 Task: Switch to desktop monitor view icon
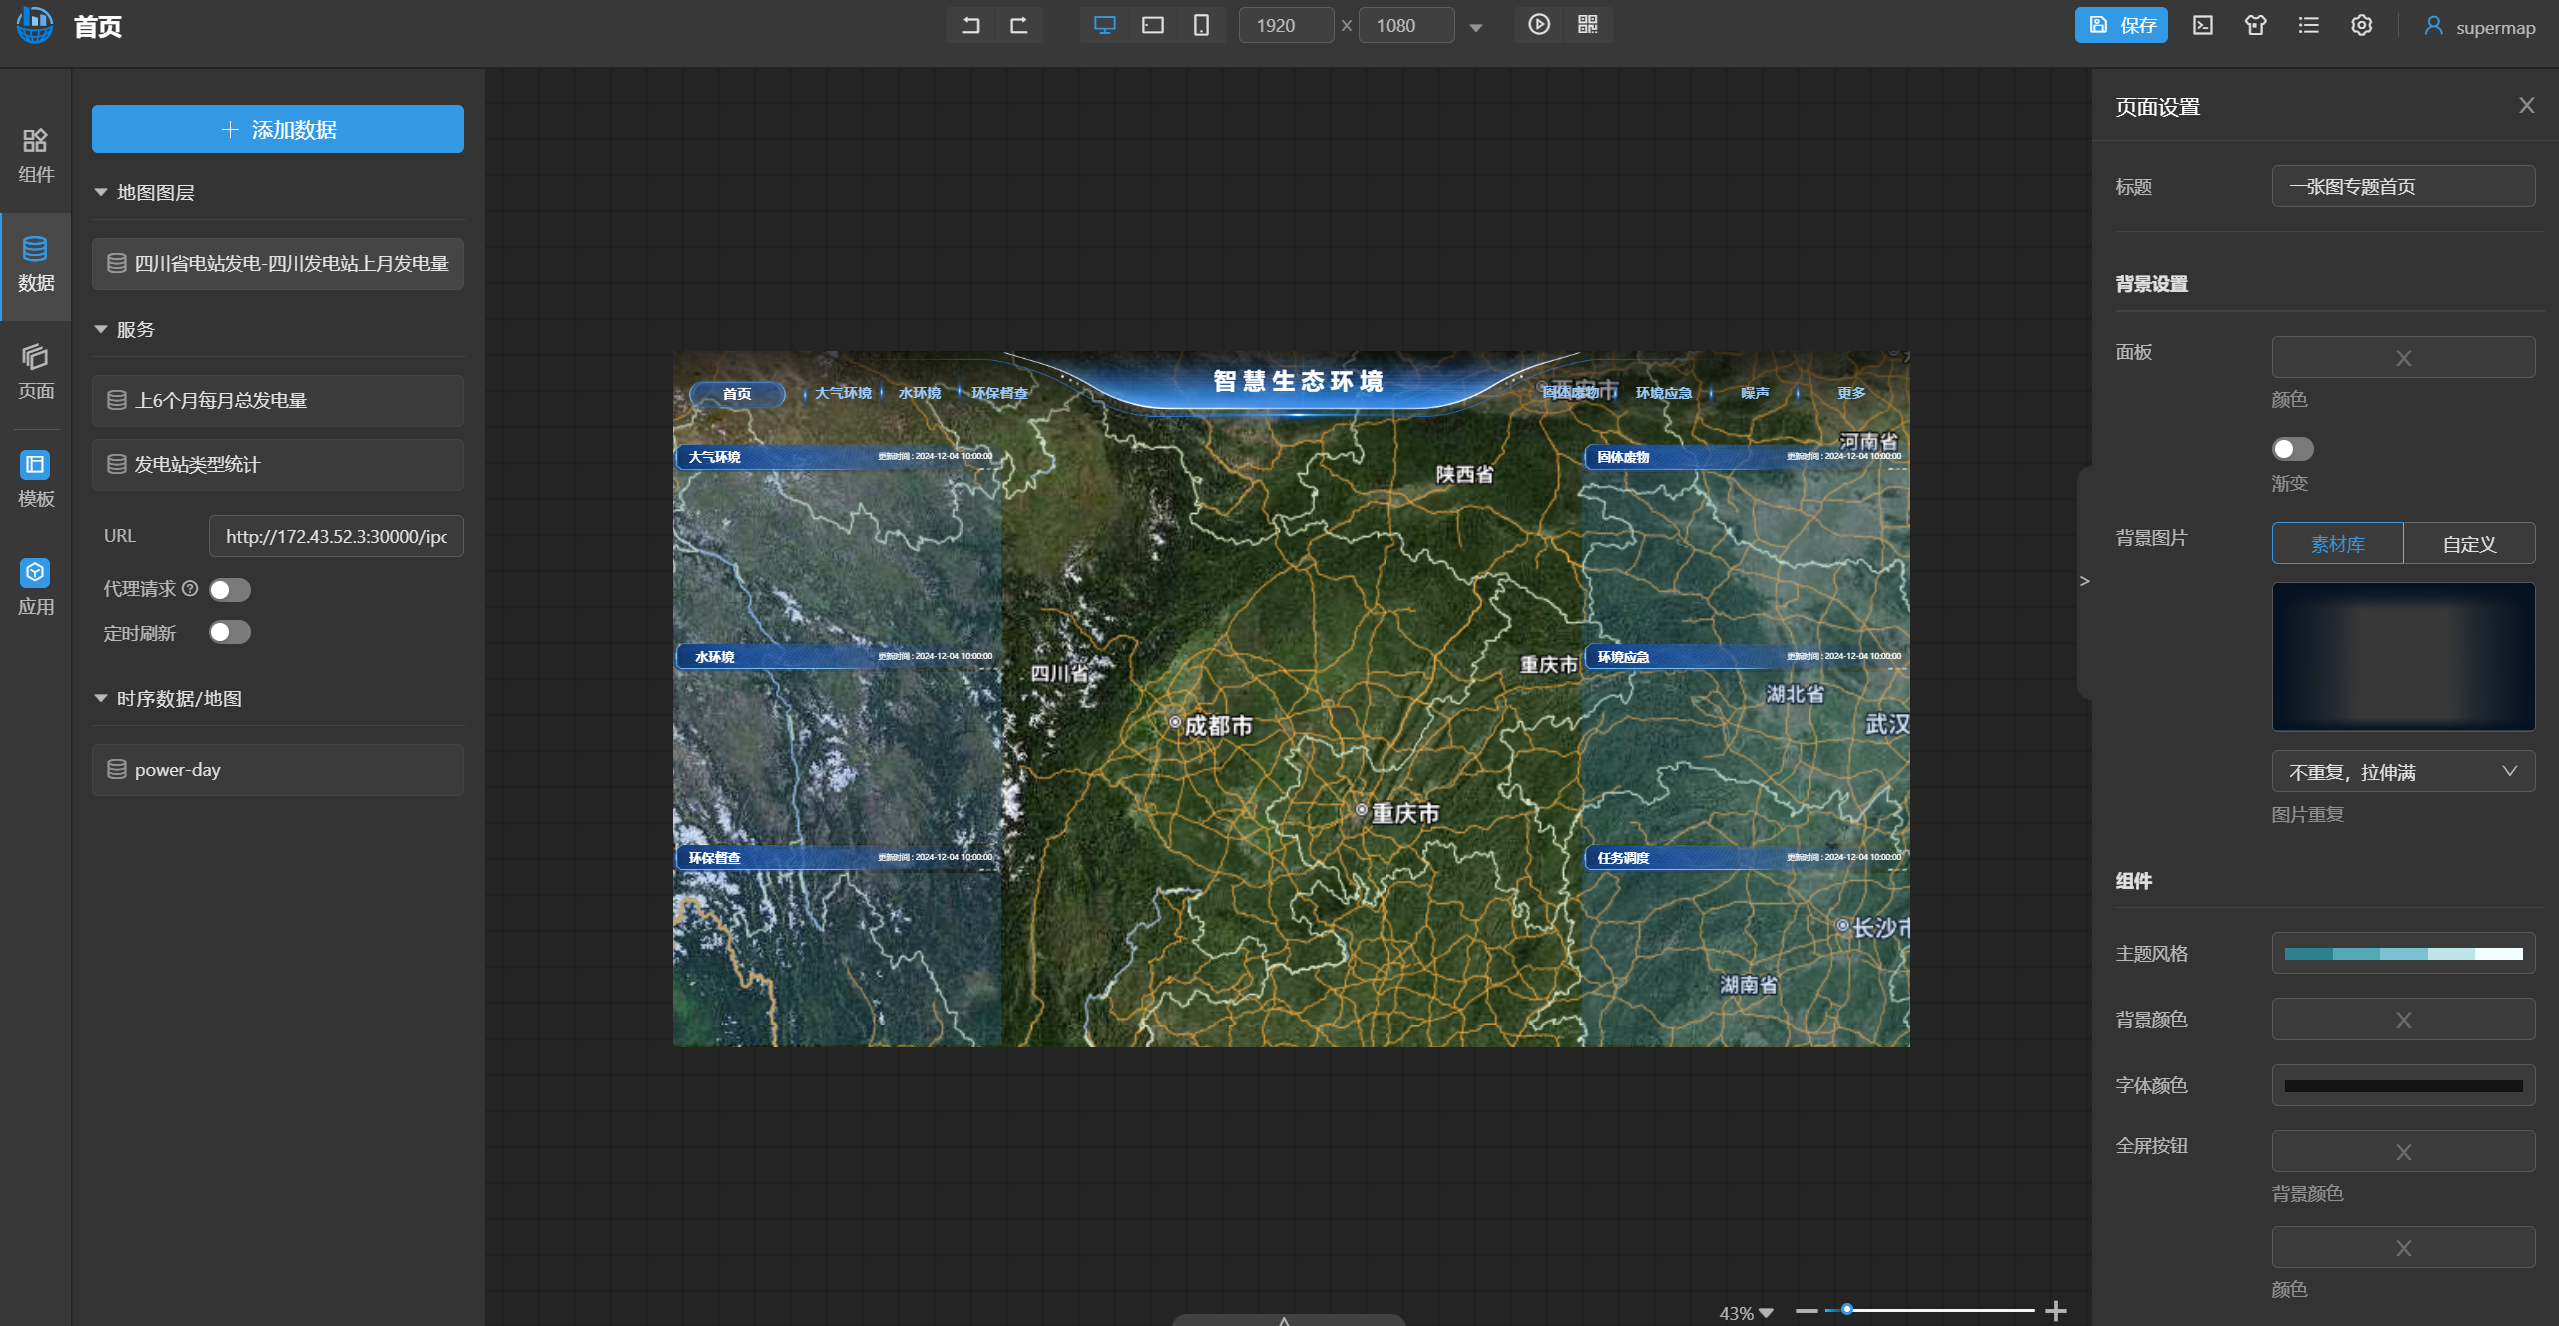coord(1104,25)
